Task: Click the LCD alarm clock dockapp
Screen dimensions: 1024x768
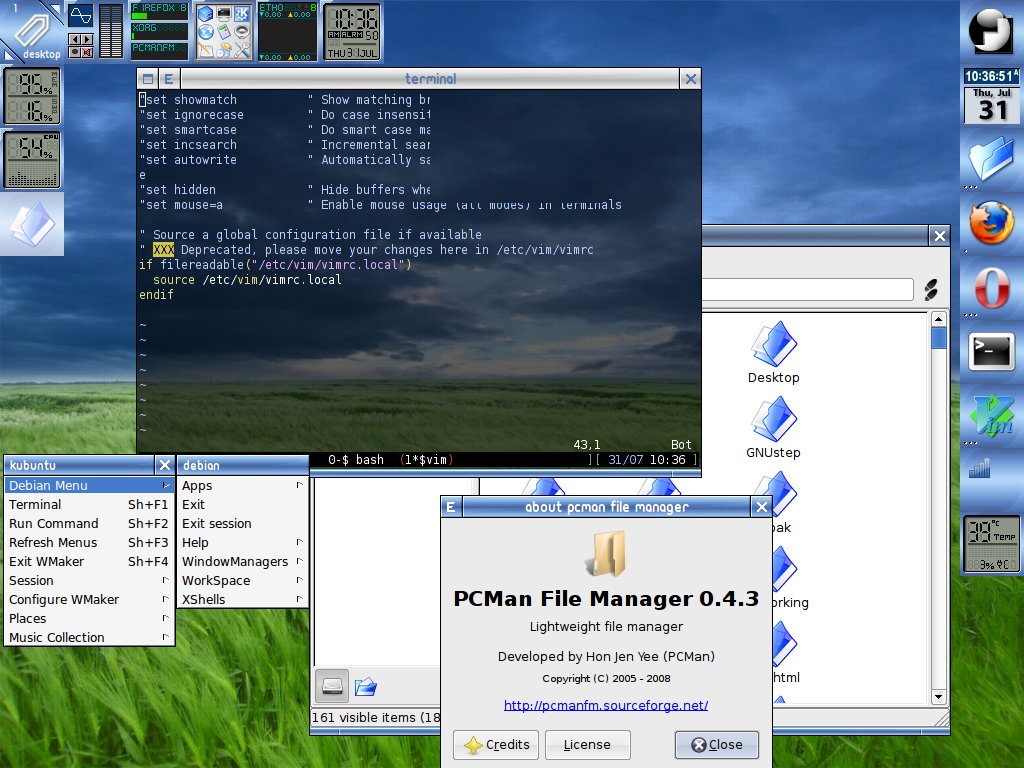Action: pyautogui.click(x=352, y=31)
